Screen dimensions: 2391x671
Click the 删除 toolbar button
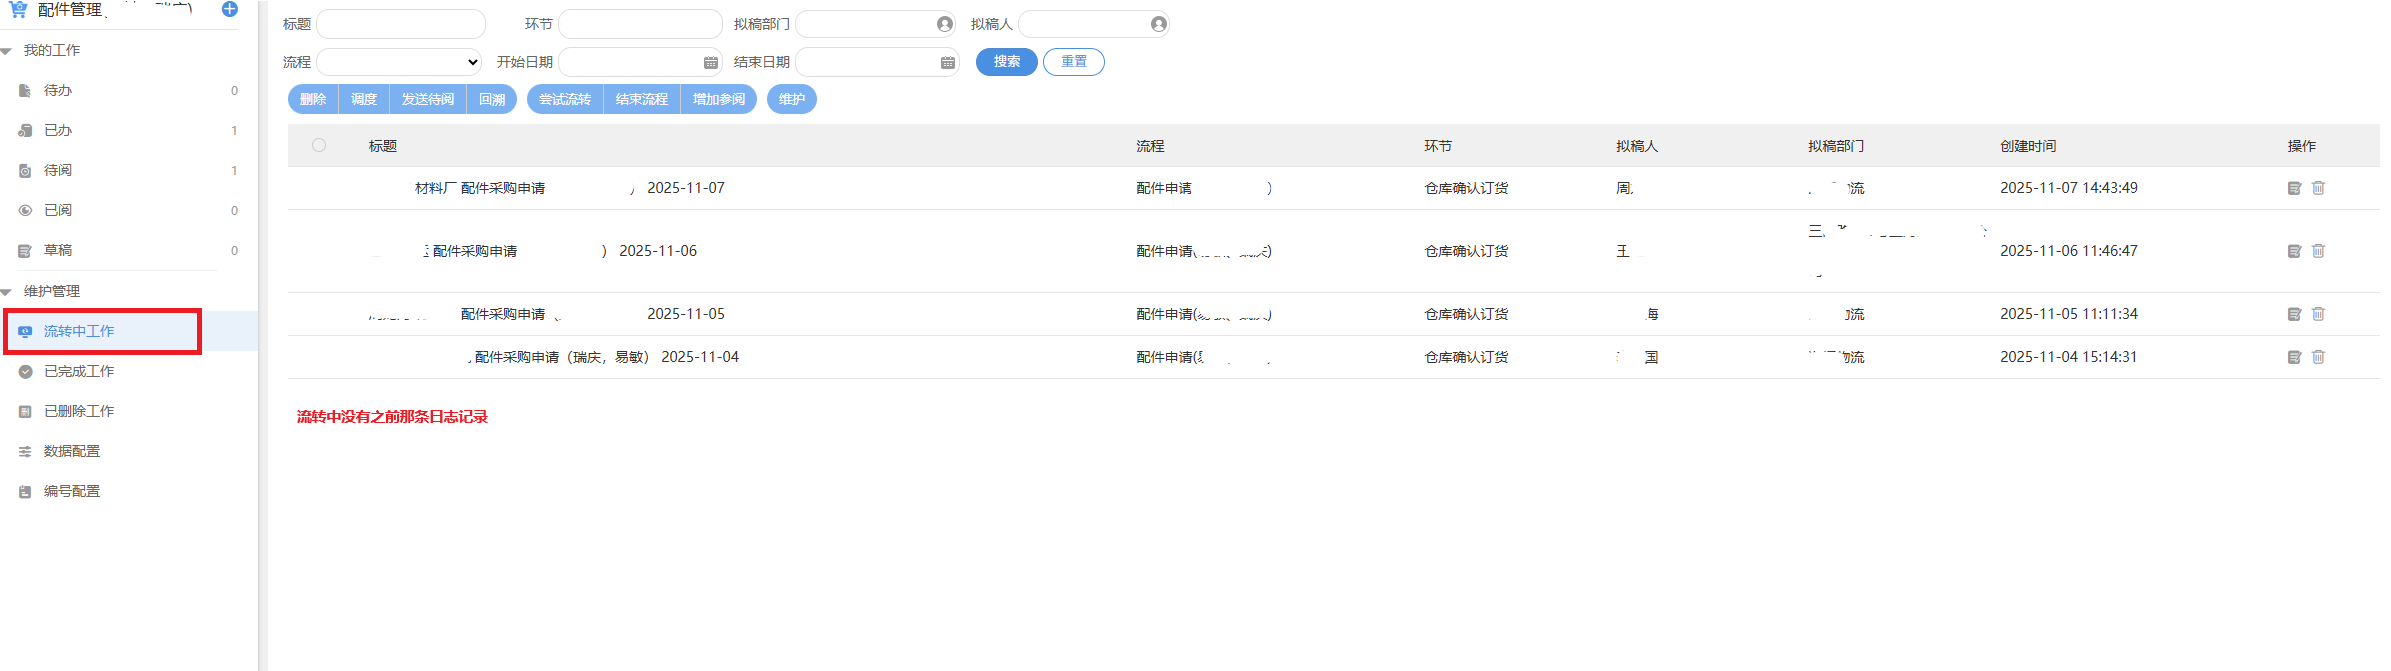point(313,99)
